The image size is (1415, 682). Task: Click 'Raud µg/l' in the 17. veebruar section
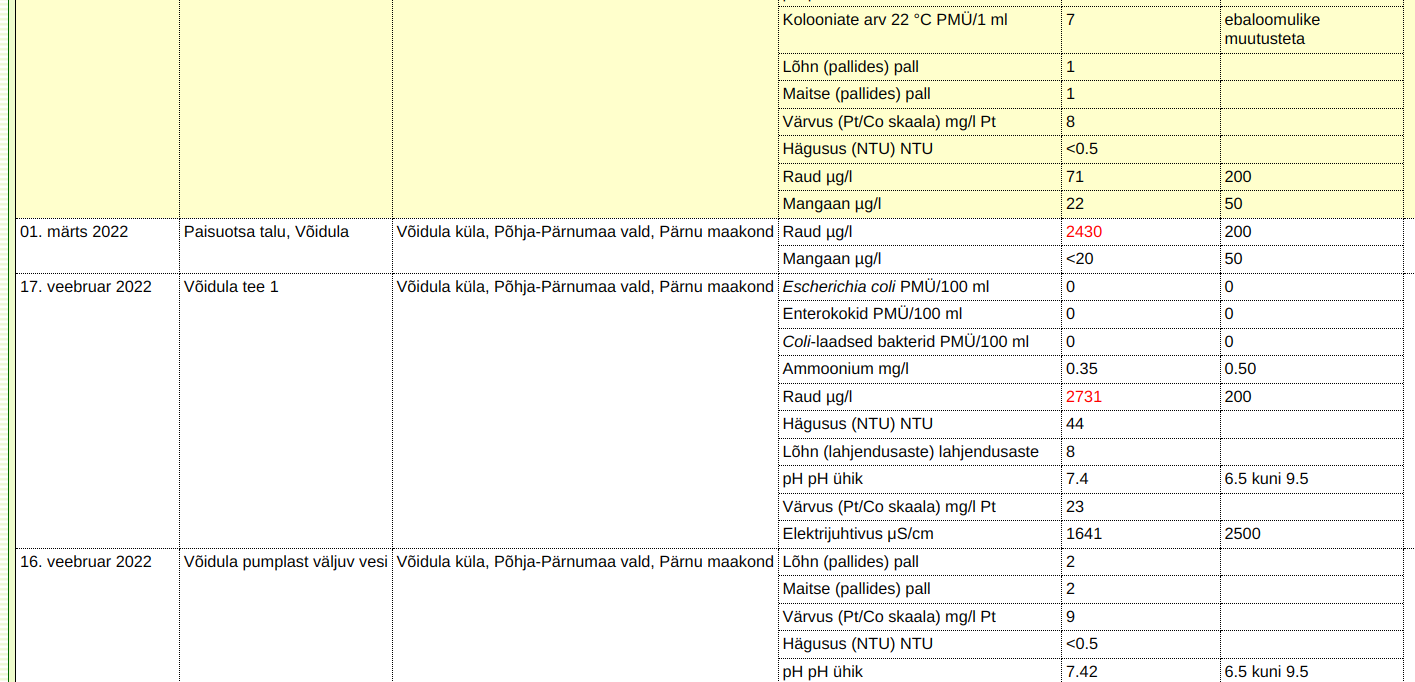click(920, 397)
